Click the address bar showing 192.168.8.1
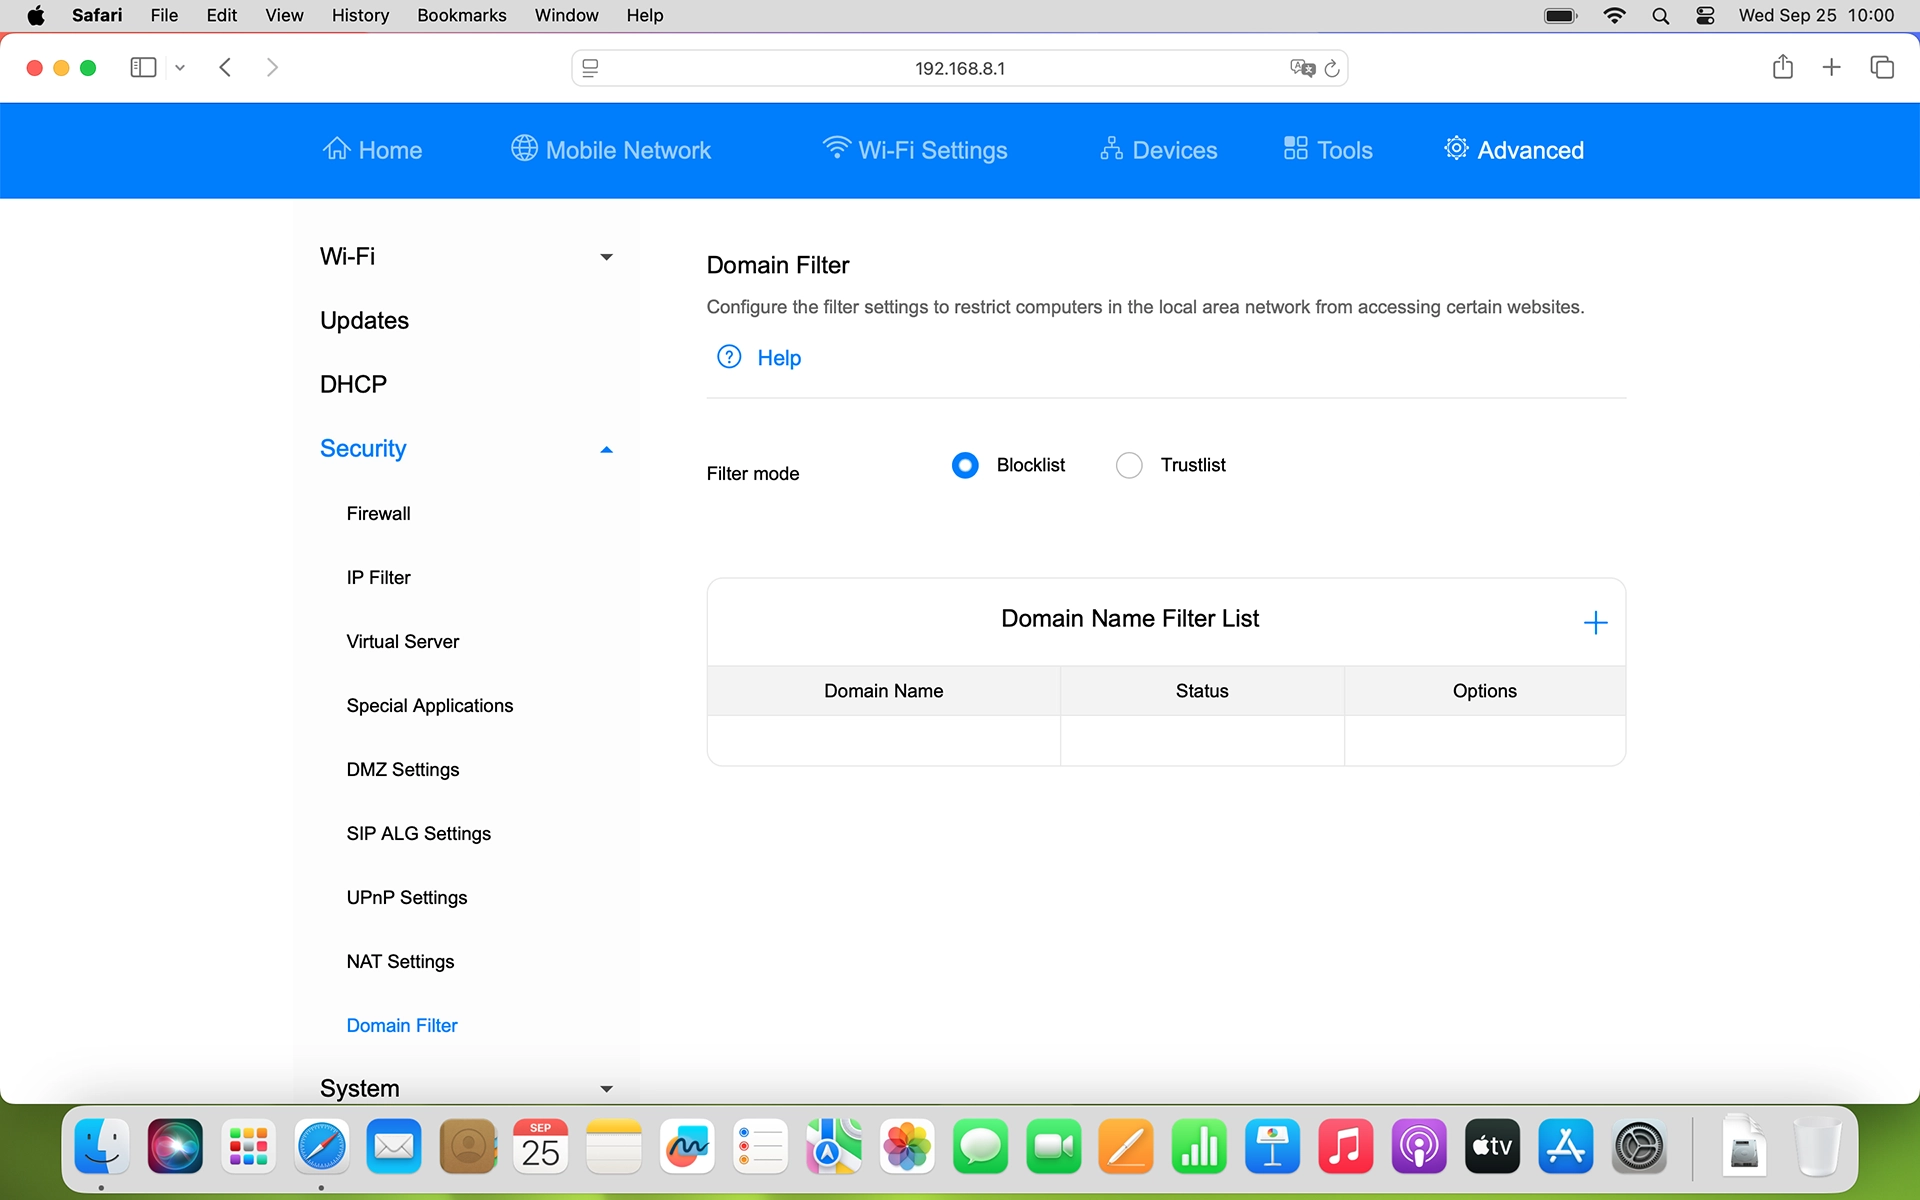 click(x=958, y=68)
